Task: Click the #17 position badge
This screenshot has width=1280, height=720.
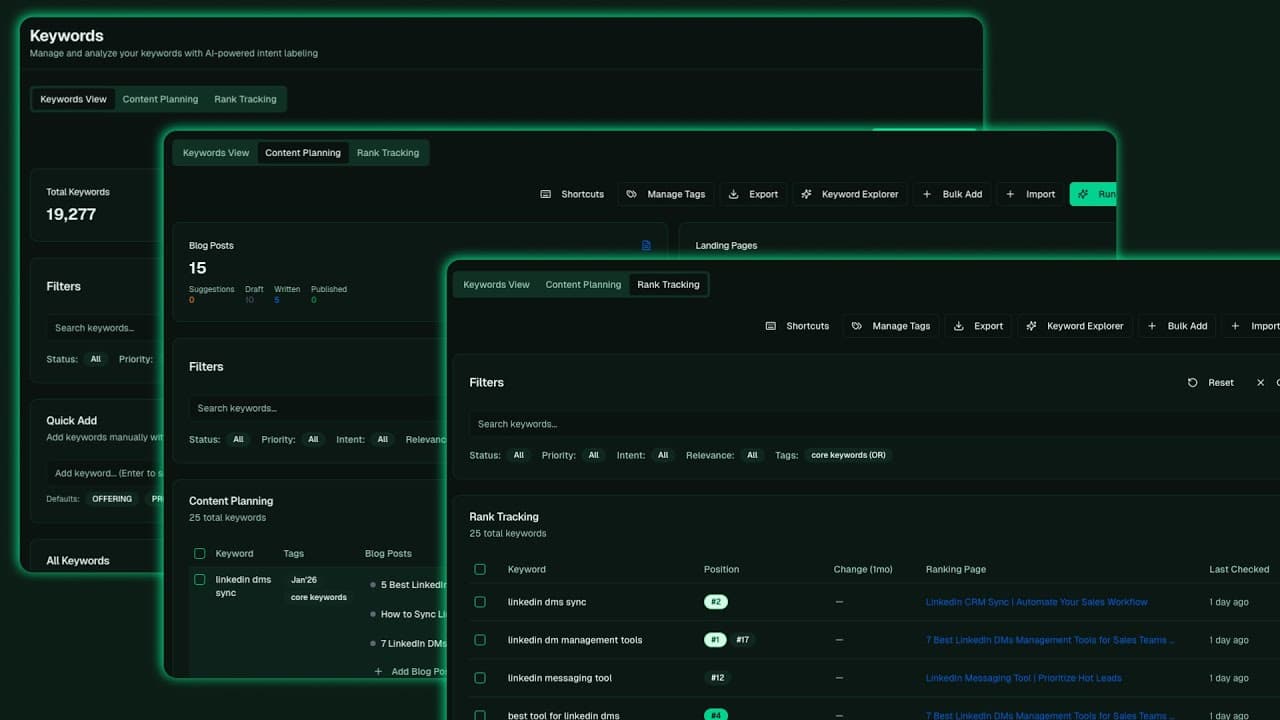Action: click(x=743, y=640)
